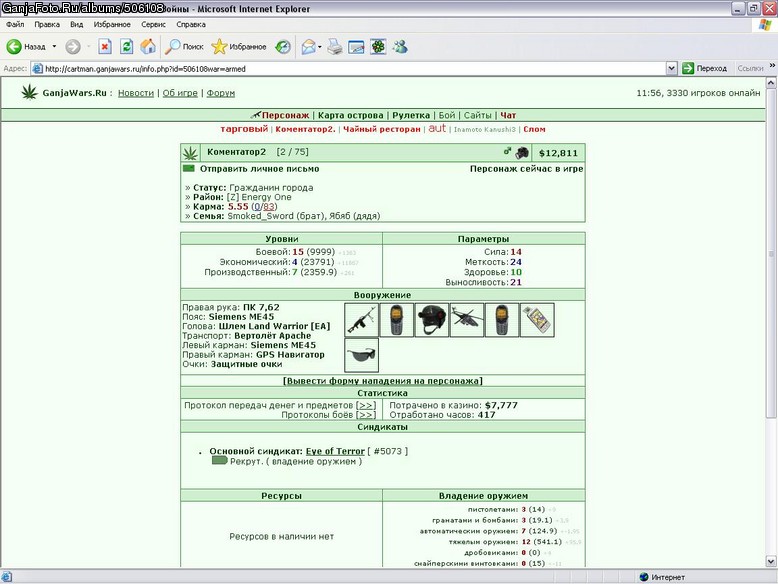Viewport: 778px width, 584px height.
Task: Click the protective glasses item icon
Action: [361, 355]
